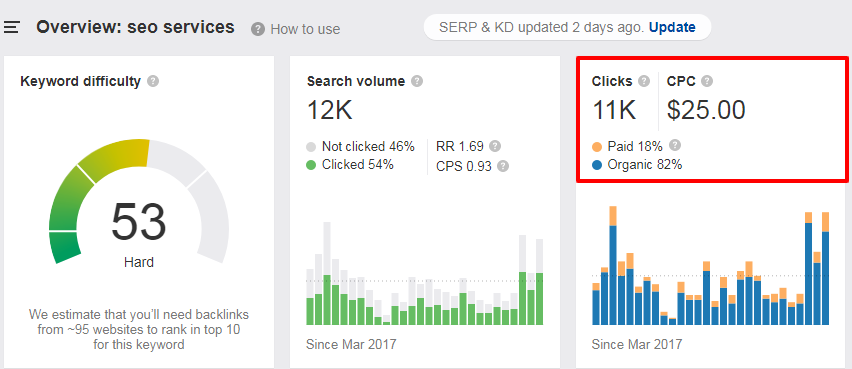Click help icon beside Paid 18%
This screenshot has width=852, height=369.
click(674, 145)
